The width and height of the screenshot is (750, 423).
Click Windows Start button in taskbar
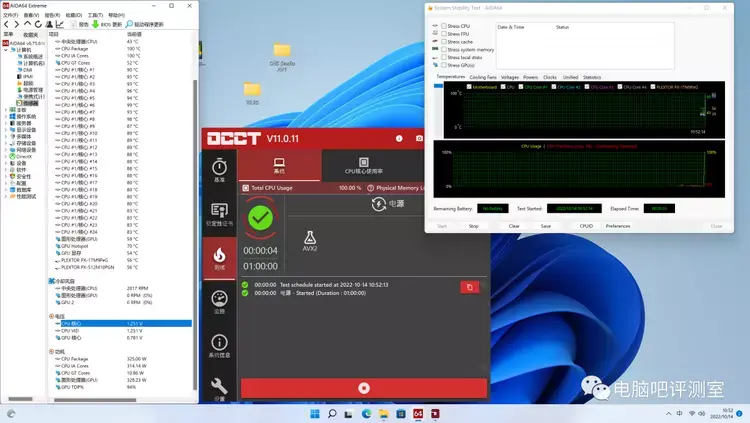tap(315, 414)
